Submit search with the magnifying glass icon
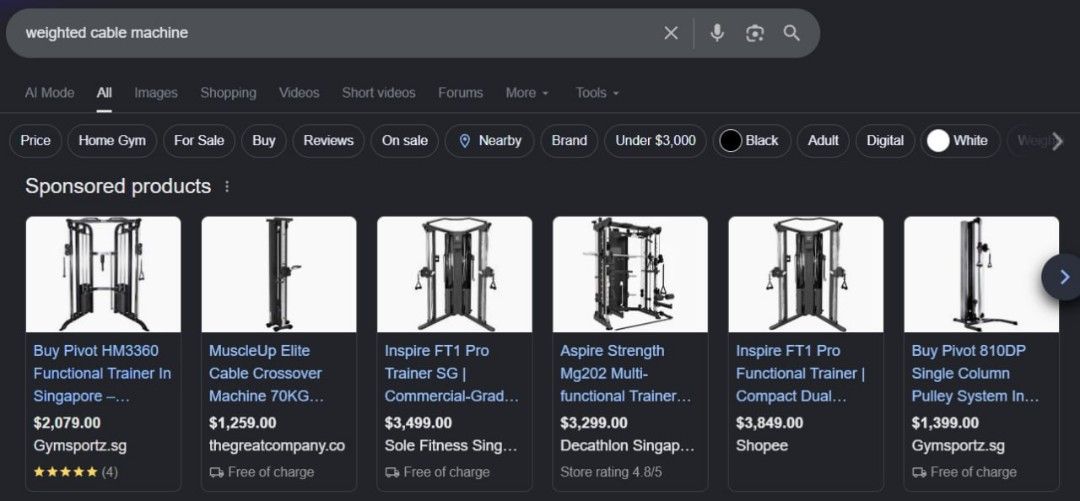This screenshot has width=1080, height=501. [x=791, y=33]
